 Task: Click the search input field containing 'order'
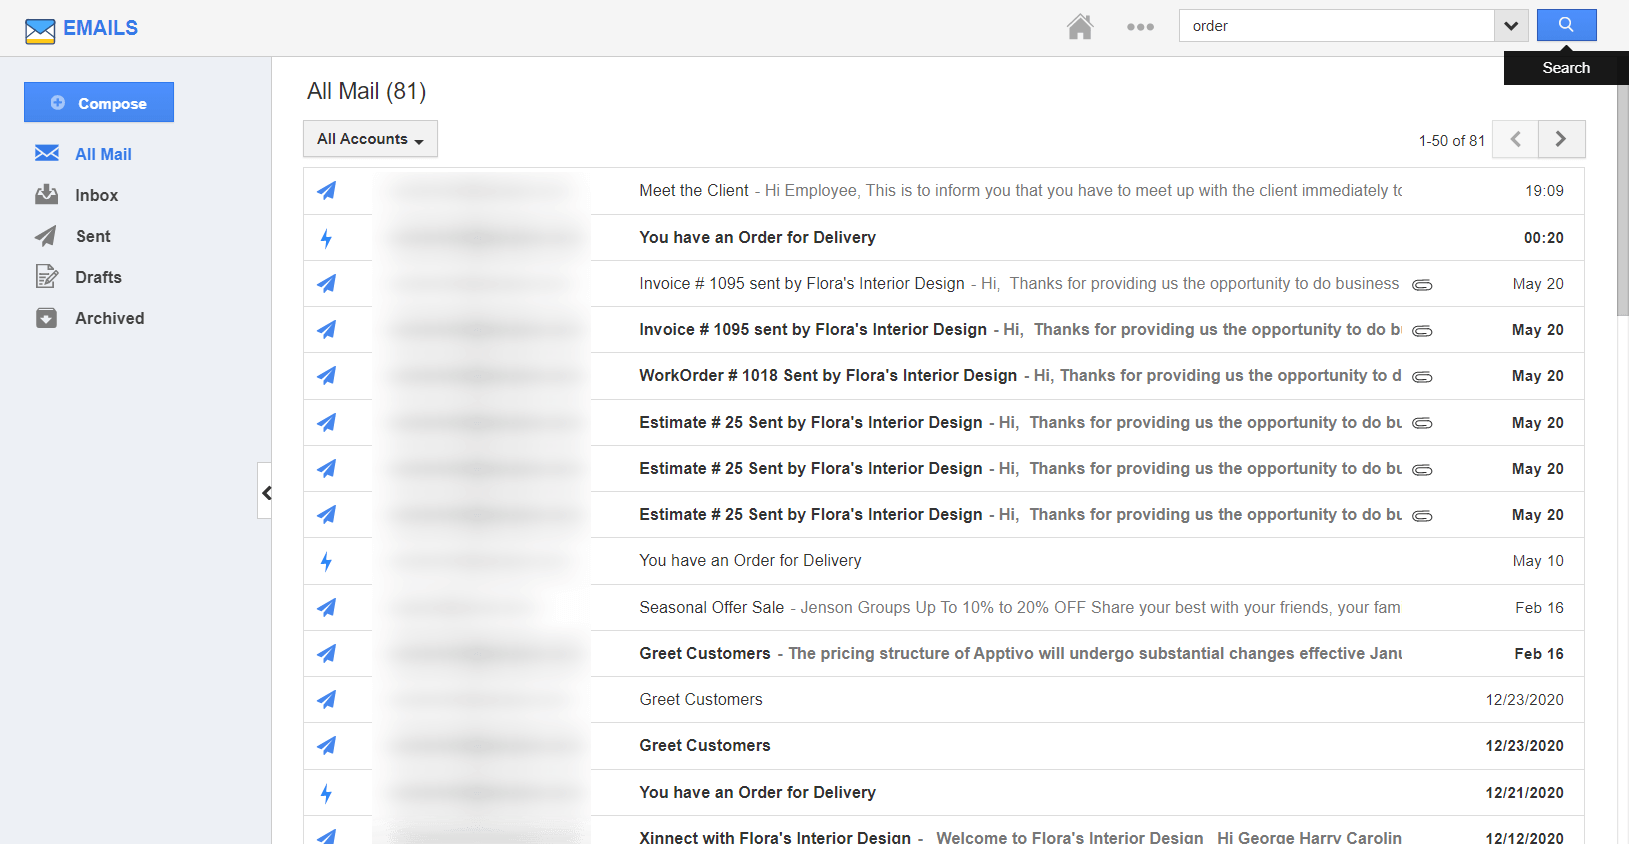pos(1337,26)
